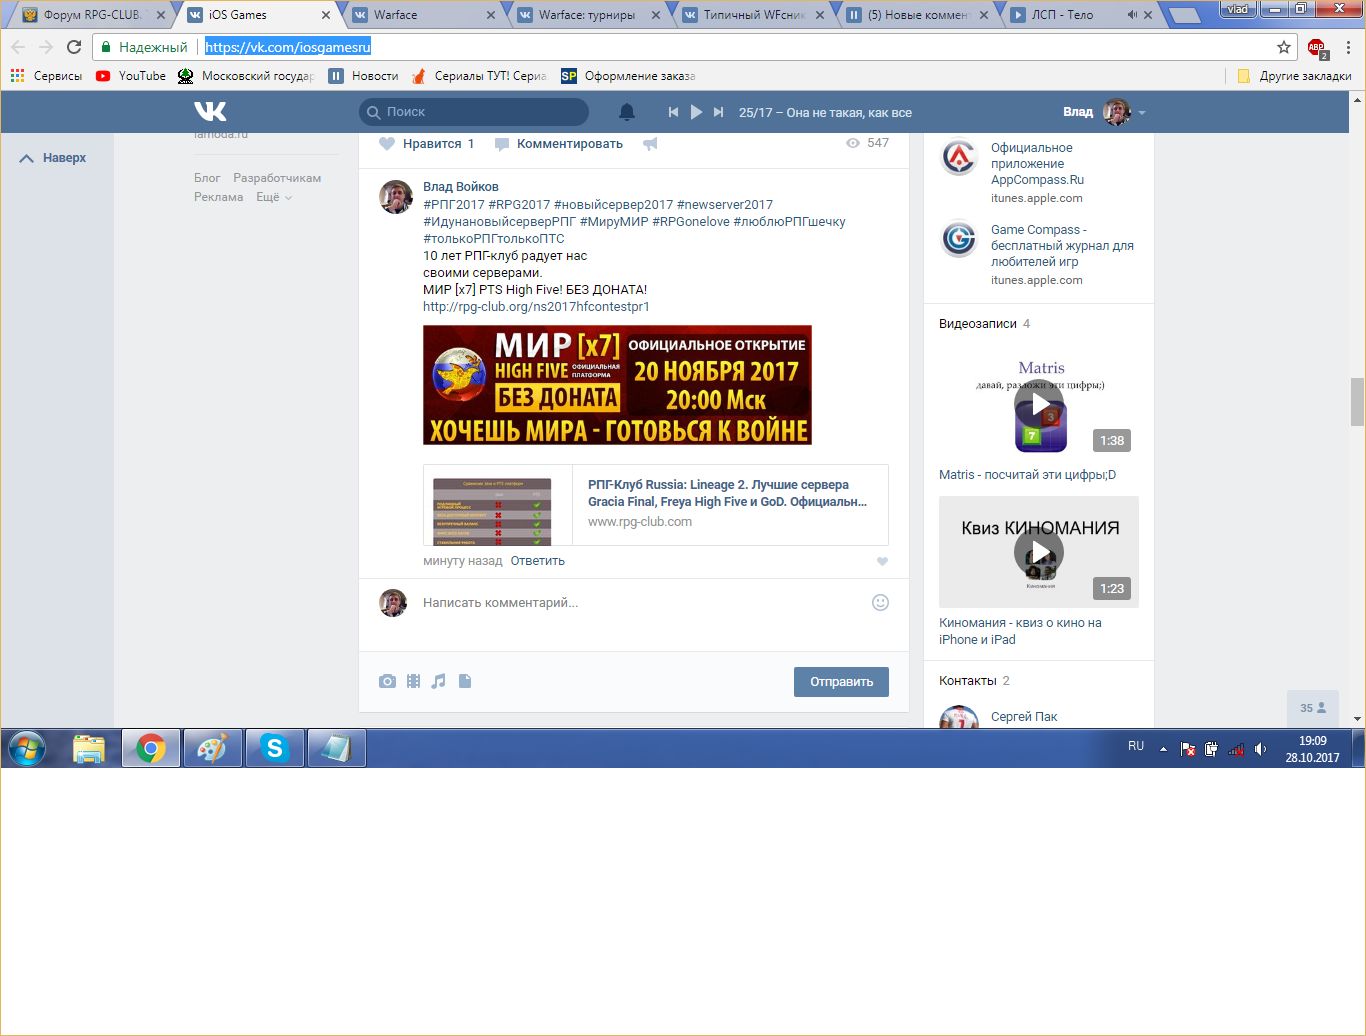Play the Квиз КИНОМАНИЯ video thumbnail
Screen dimensions: 1366x1036
click(1039, 552)
